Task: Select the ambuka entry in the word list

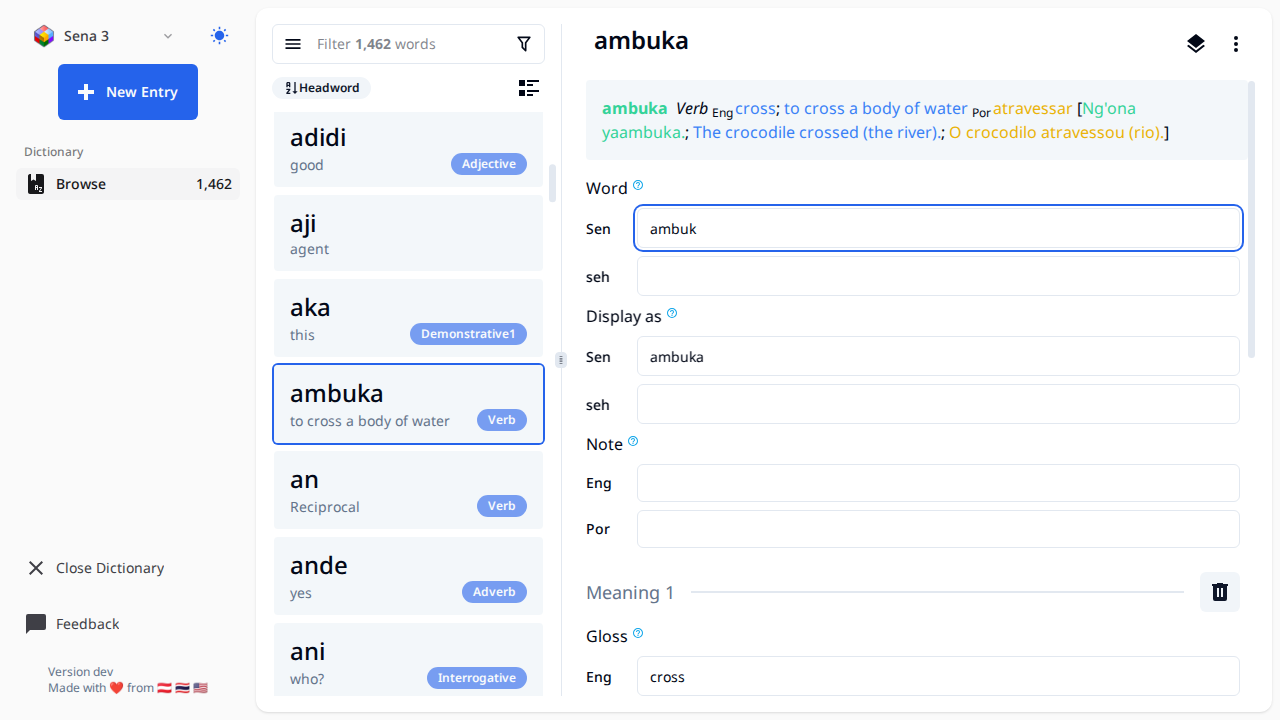Action: [408, 404]
